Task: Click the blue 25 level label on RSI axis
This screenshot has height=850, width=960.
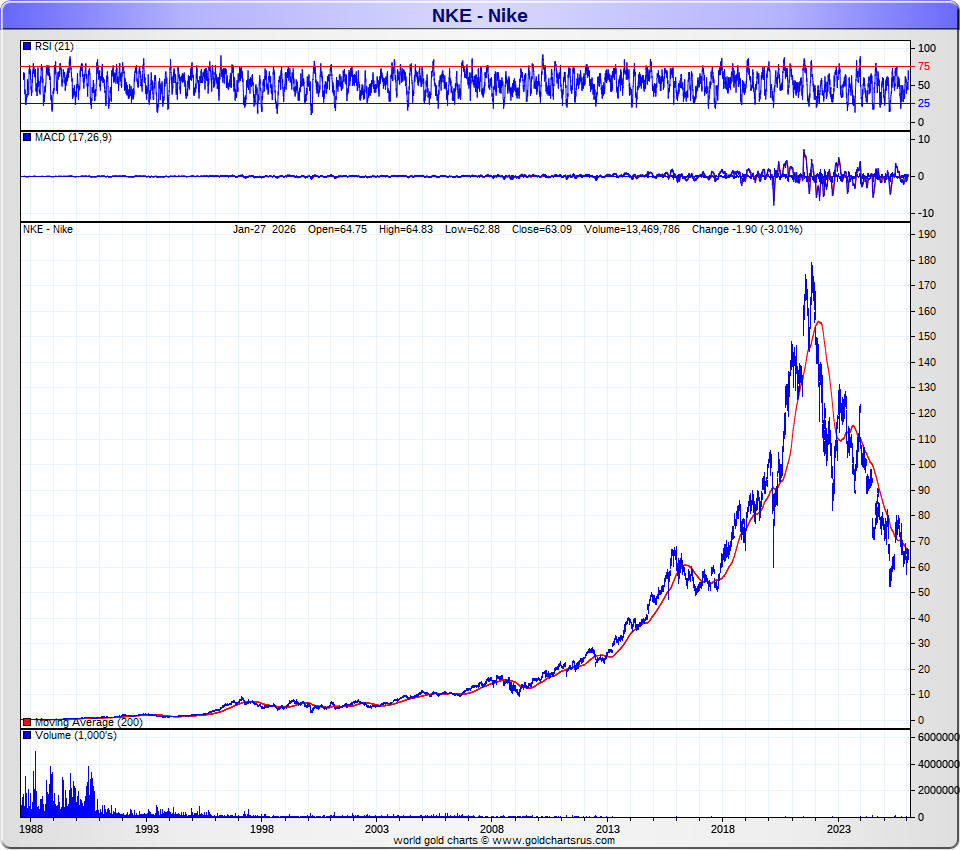Action: [925, 104]
